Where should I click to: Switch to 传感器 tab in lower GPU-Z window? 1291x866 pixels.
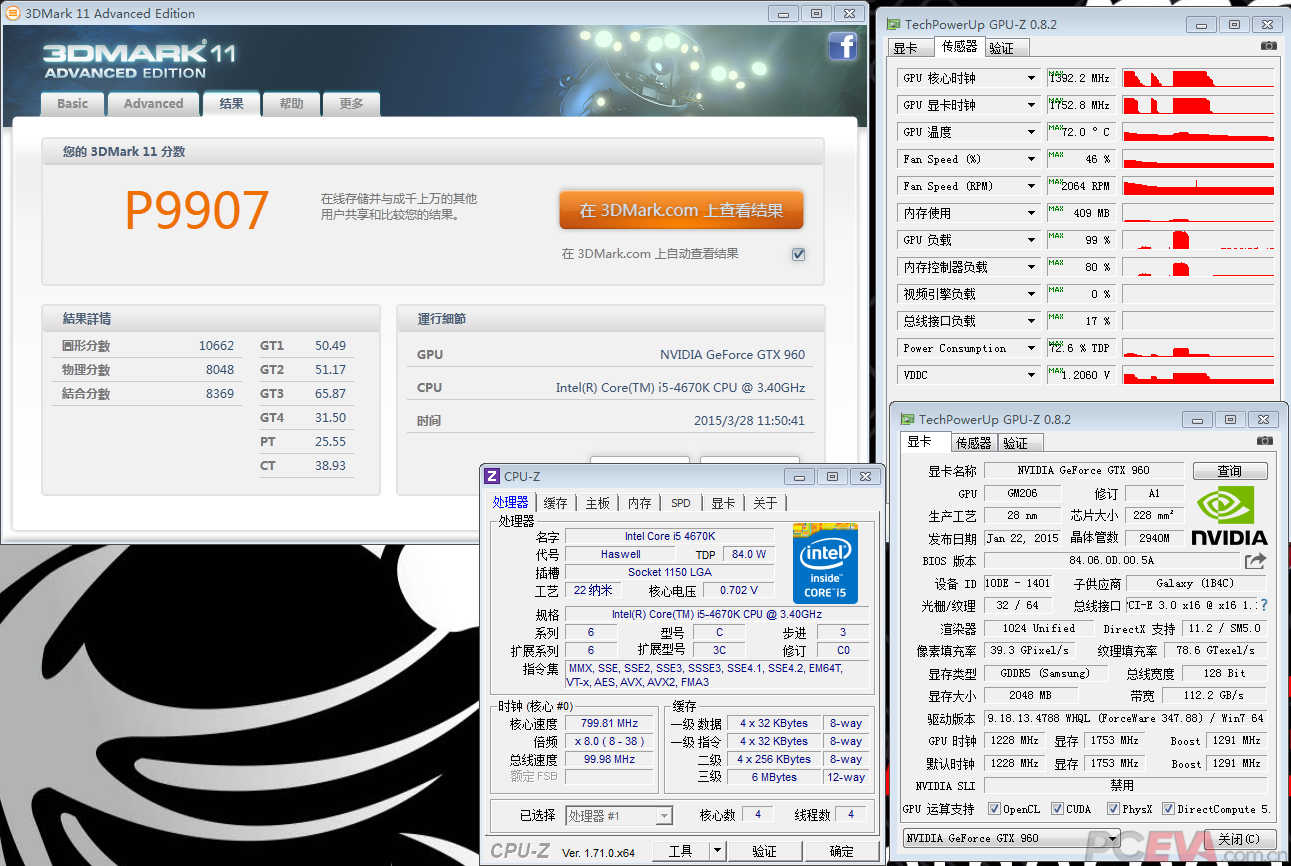pyautogui.click(x=973, y=443)
